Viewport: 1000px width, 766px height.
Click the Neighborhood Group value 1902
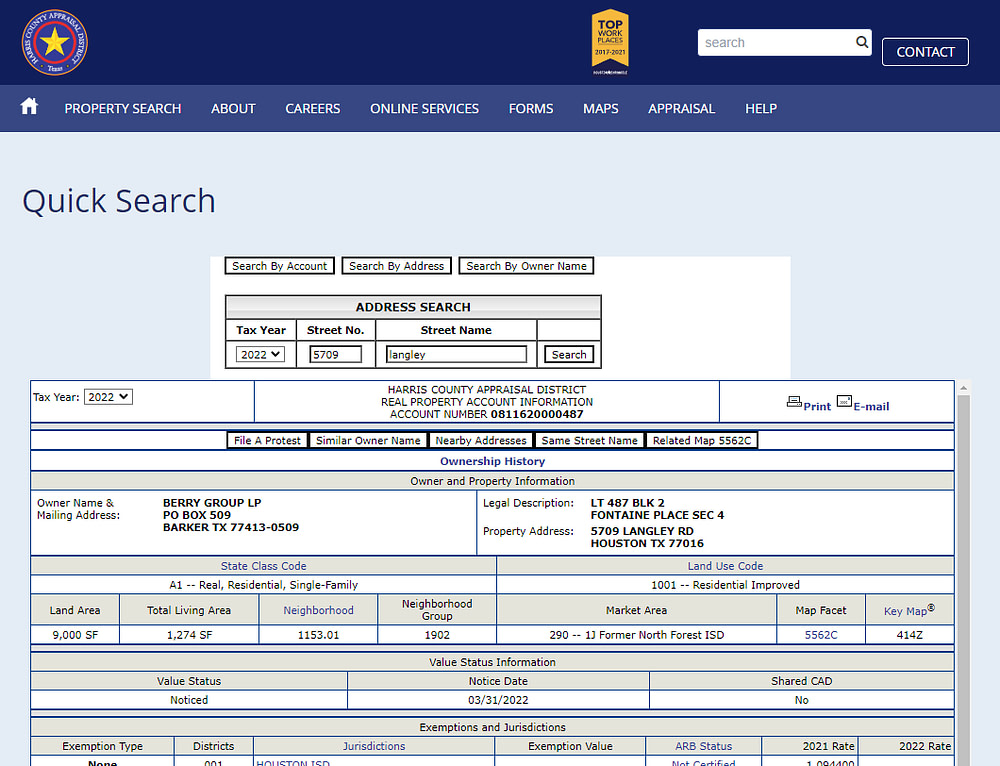point(437,635)
